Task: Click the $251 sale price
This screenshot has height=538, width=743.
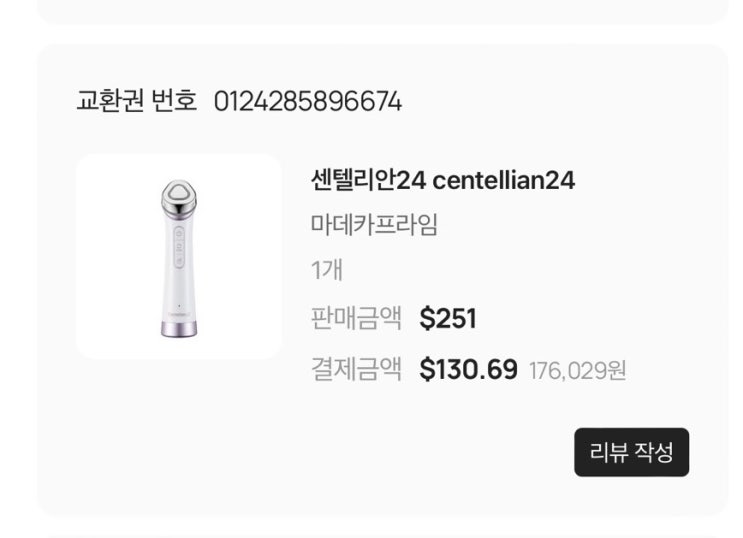Action: tap(448, 319)
